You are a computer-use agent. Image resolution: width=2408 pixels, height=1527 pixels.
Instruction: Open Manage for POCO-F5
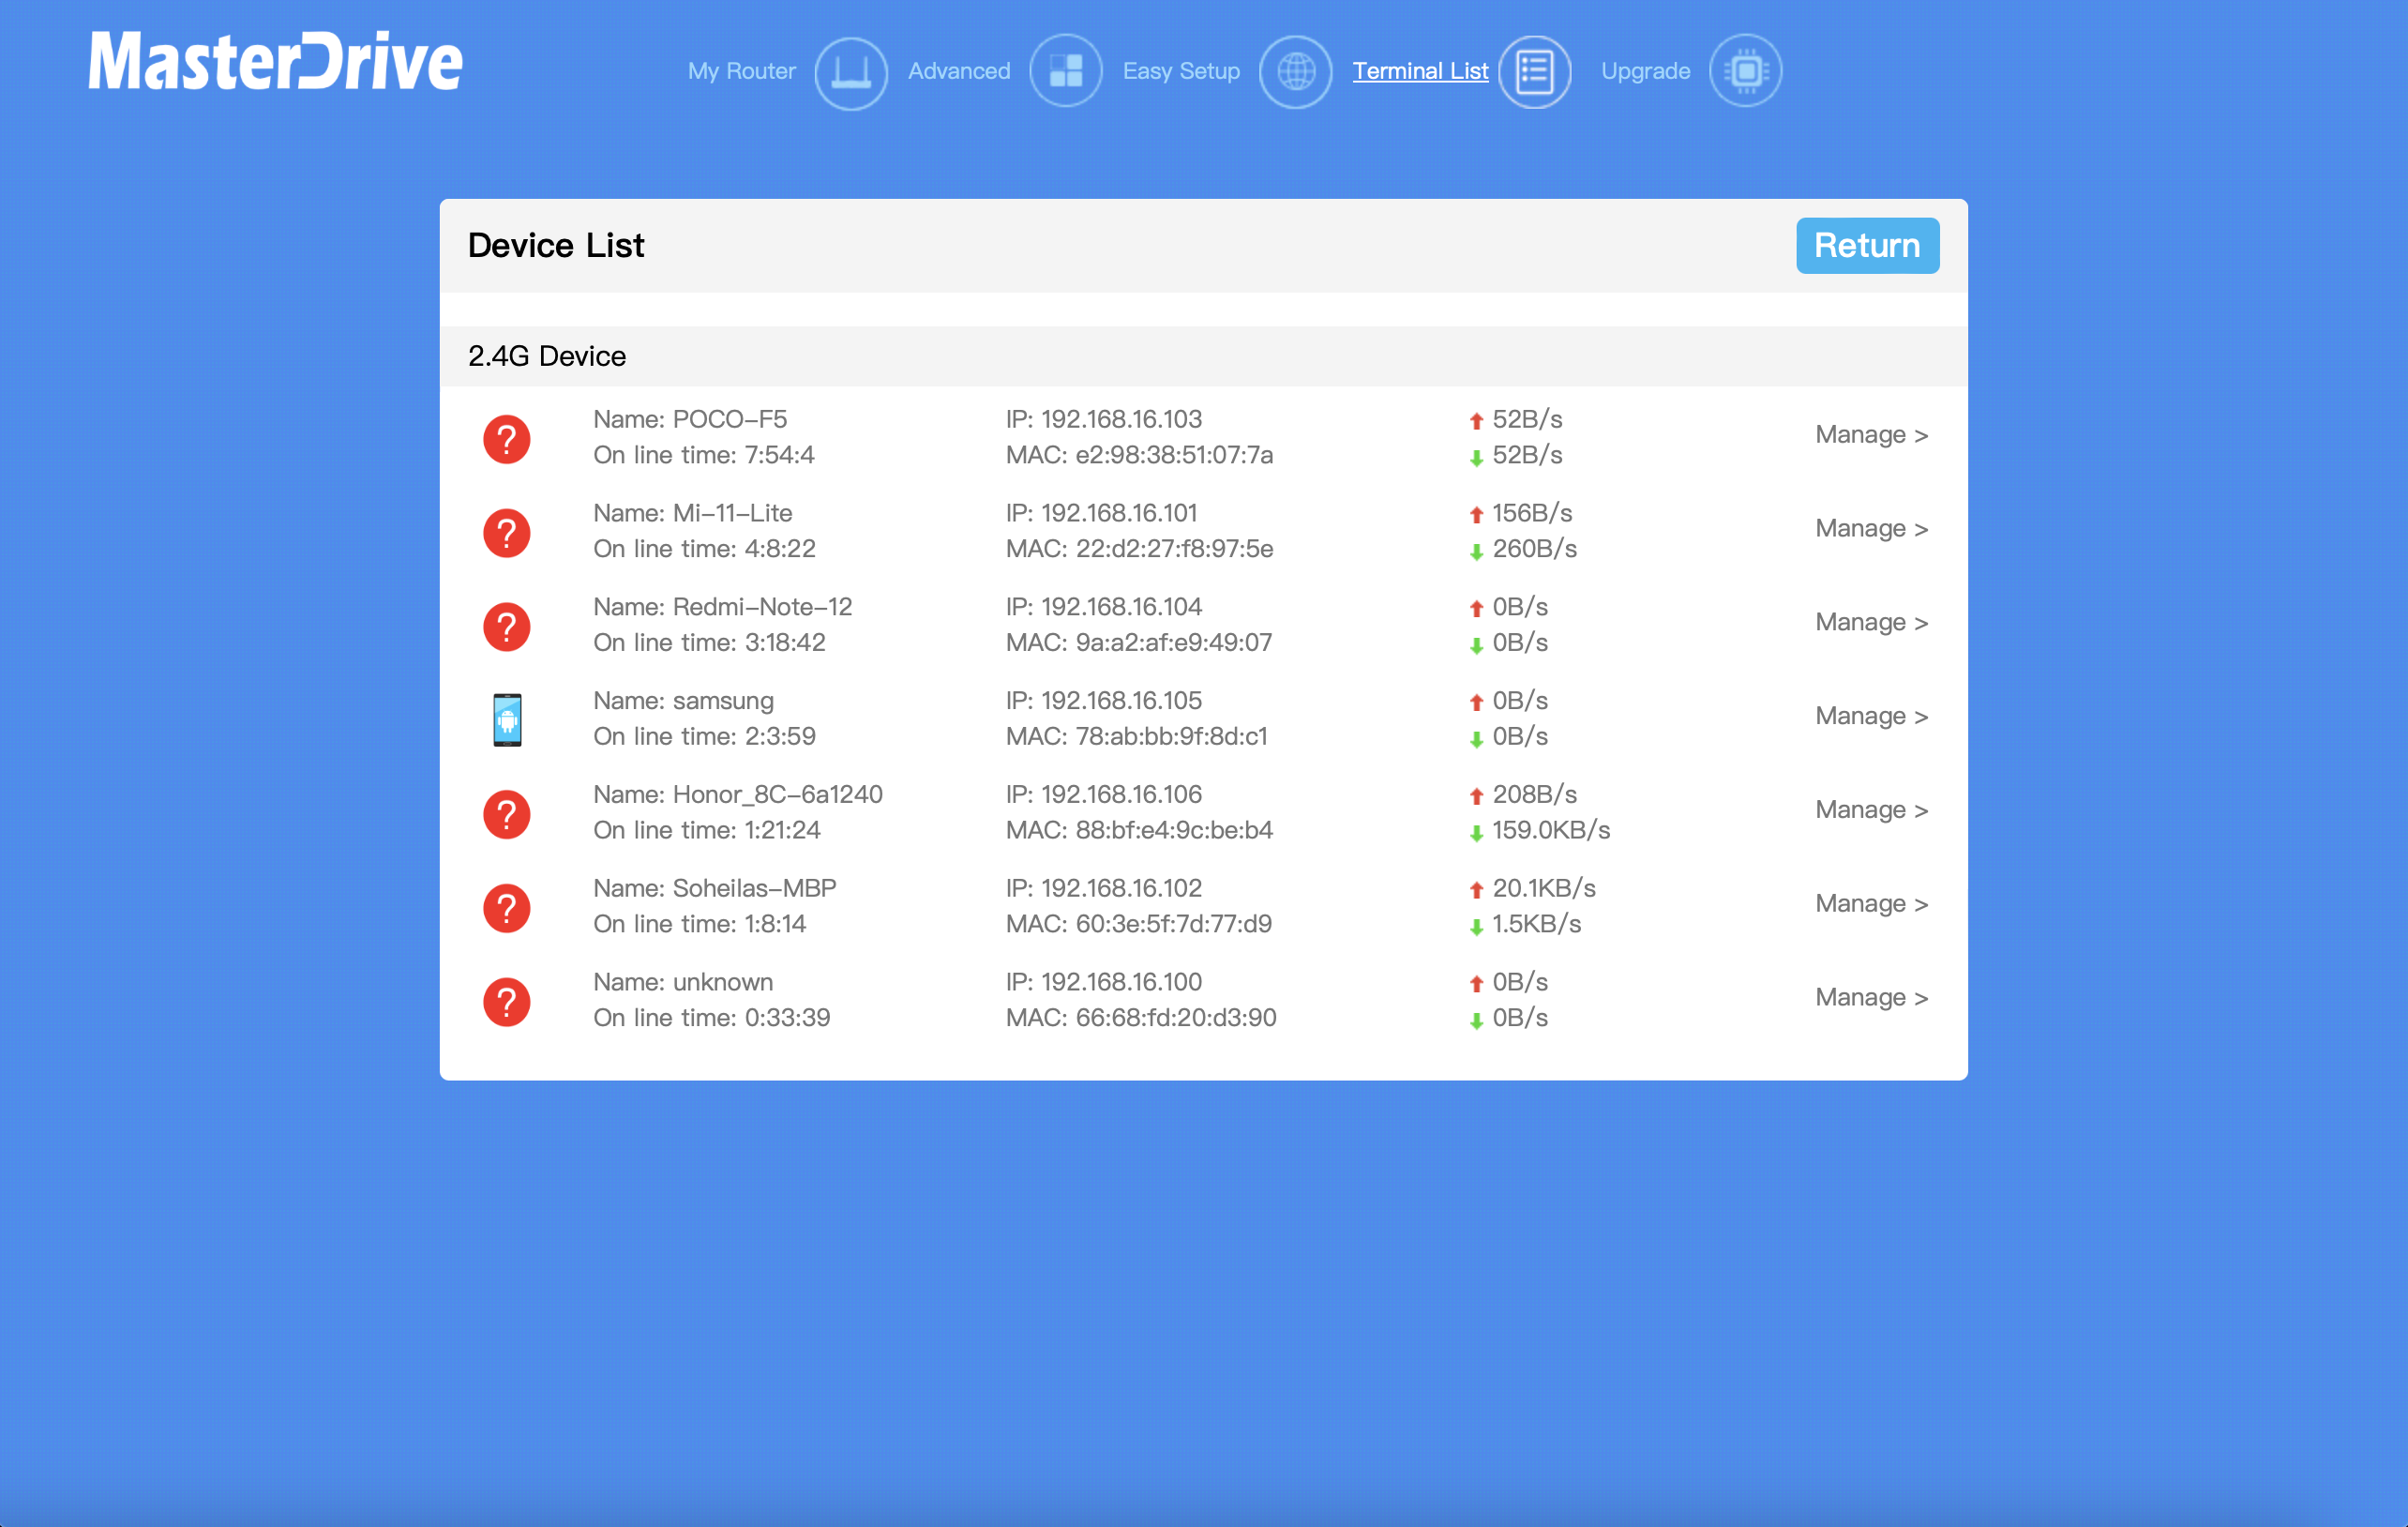tap(1871, 435)
